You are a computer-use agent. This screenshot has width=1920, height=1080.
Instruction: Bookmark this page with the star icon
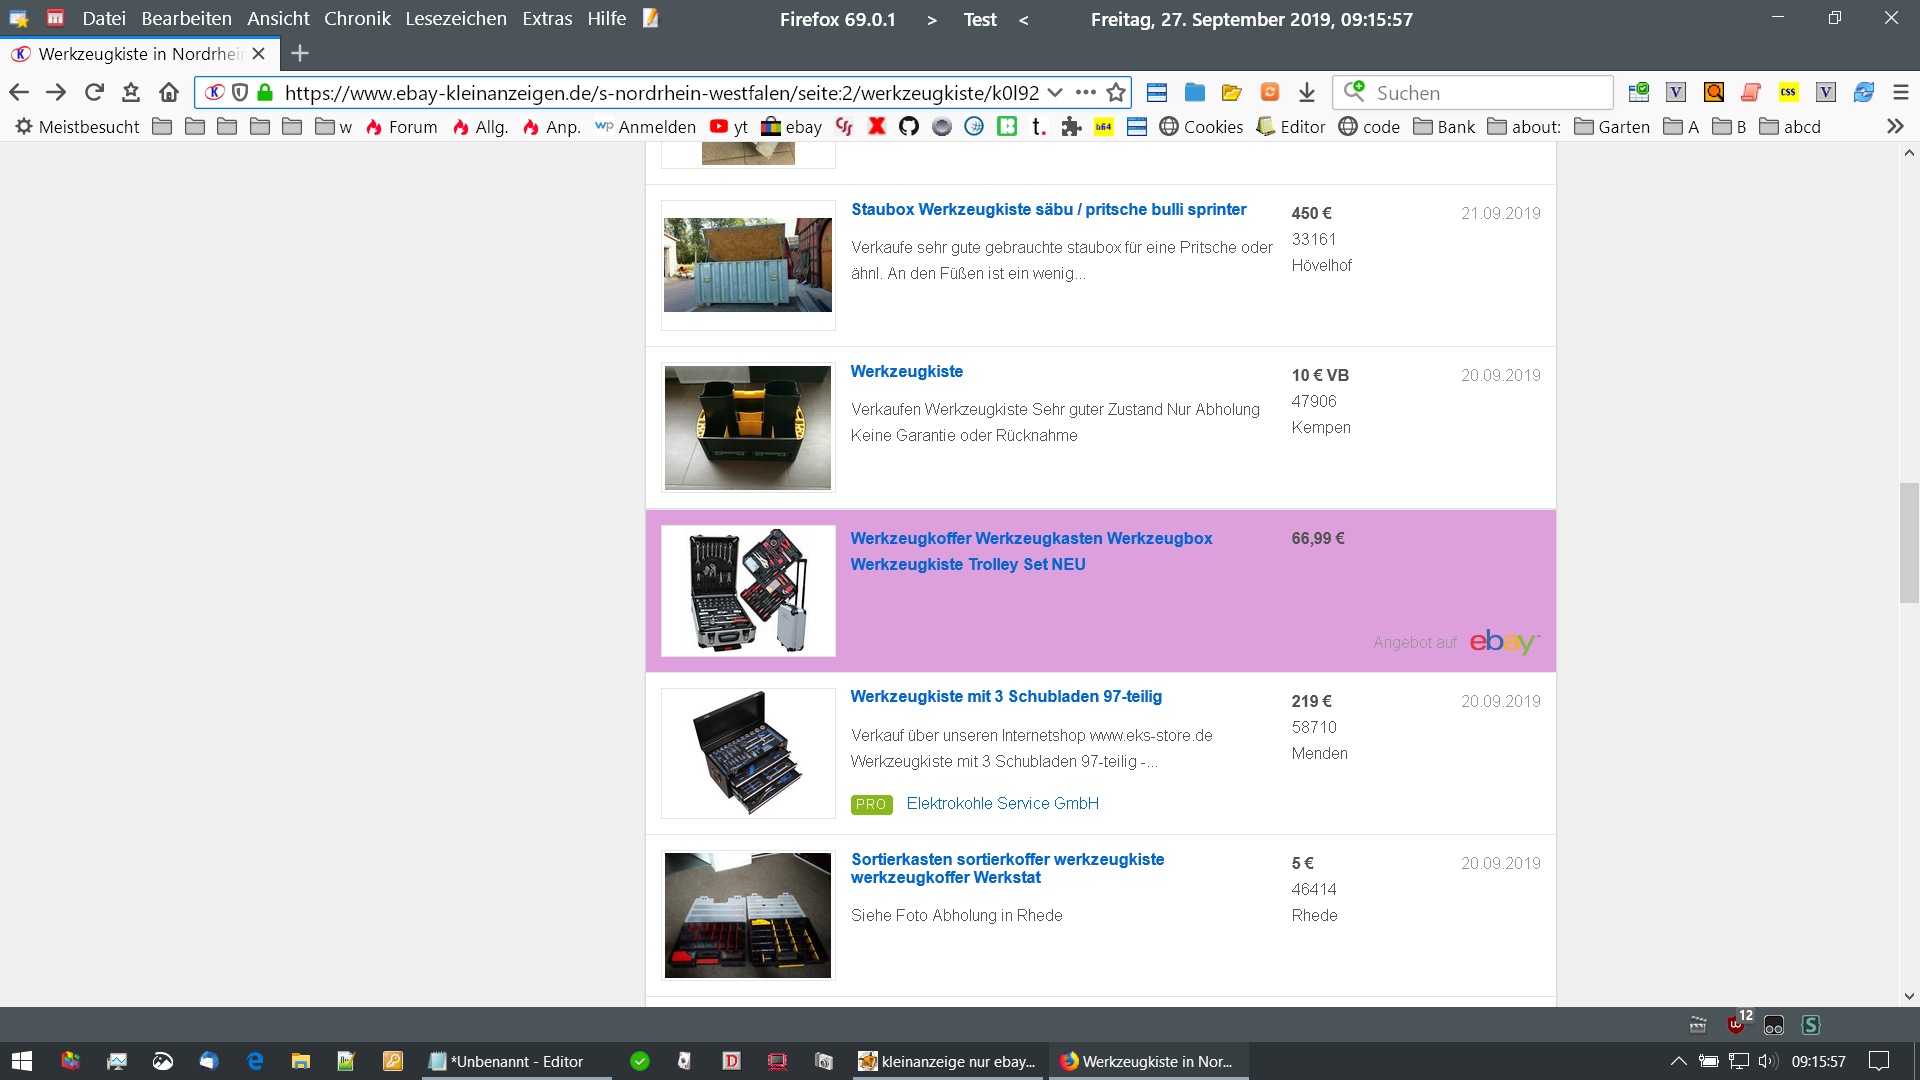coord(1116,92)
